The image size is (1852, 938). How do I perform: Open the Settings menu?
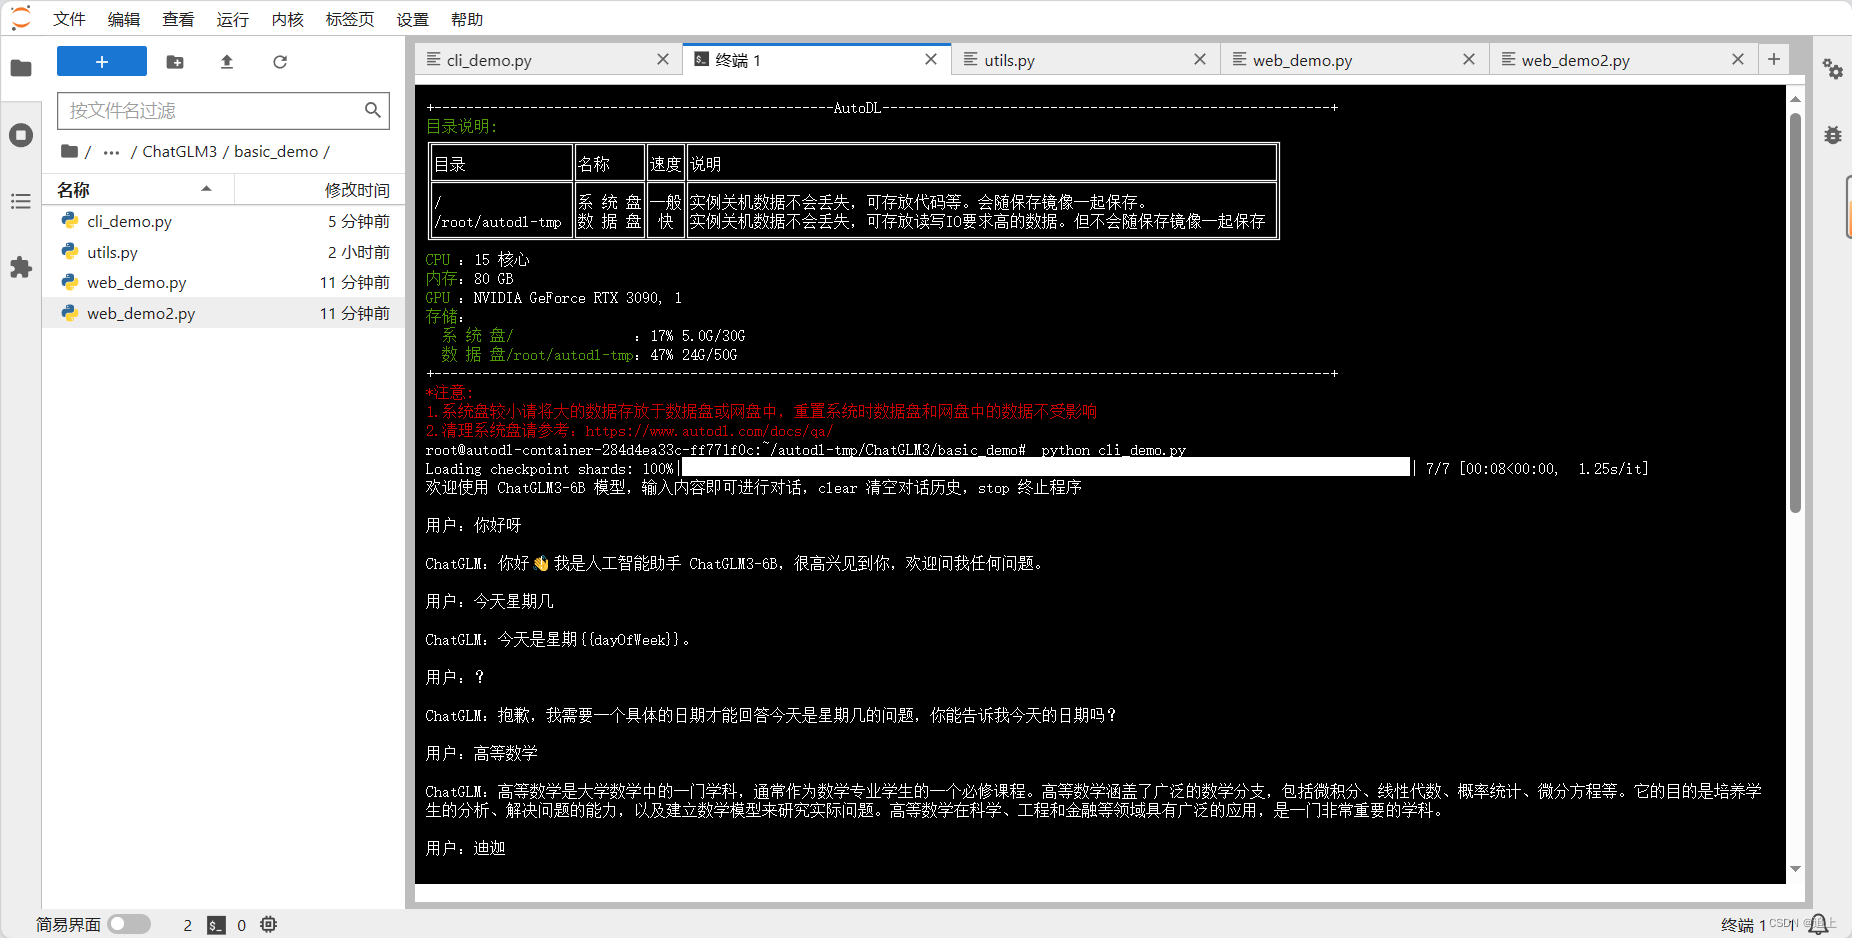tap(412, 19)
